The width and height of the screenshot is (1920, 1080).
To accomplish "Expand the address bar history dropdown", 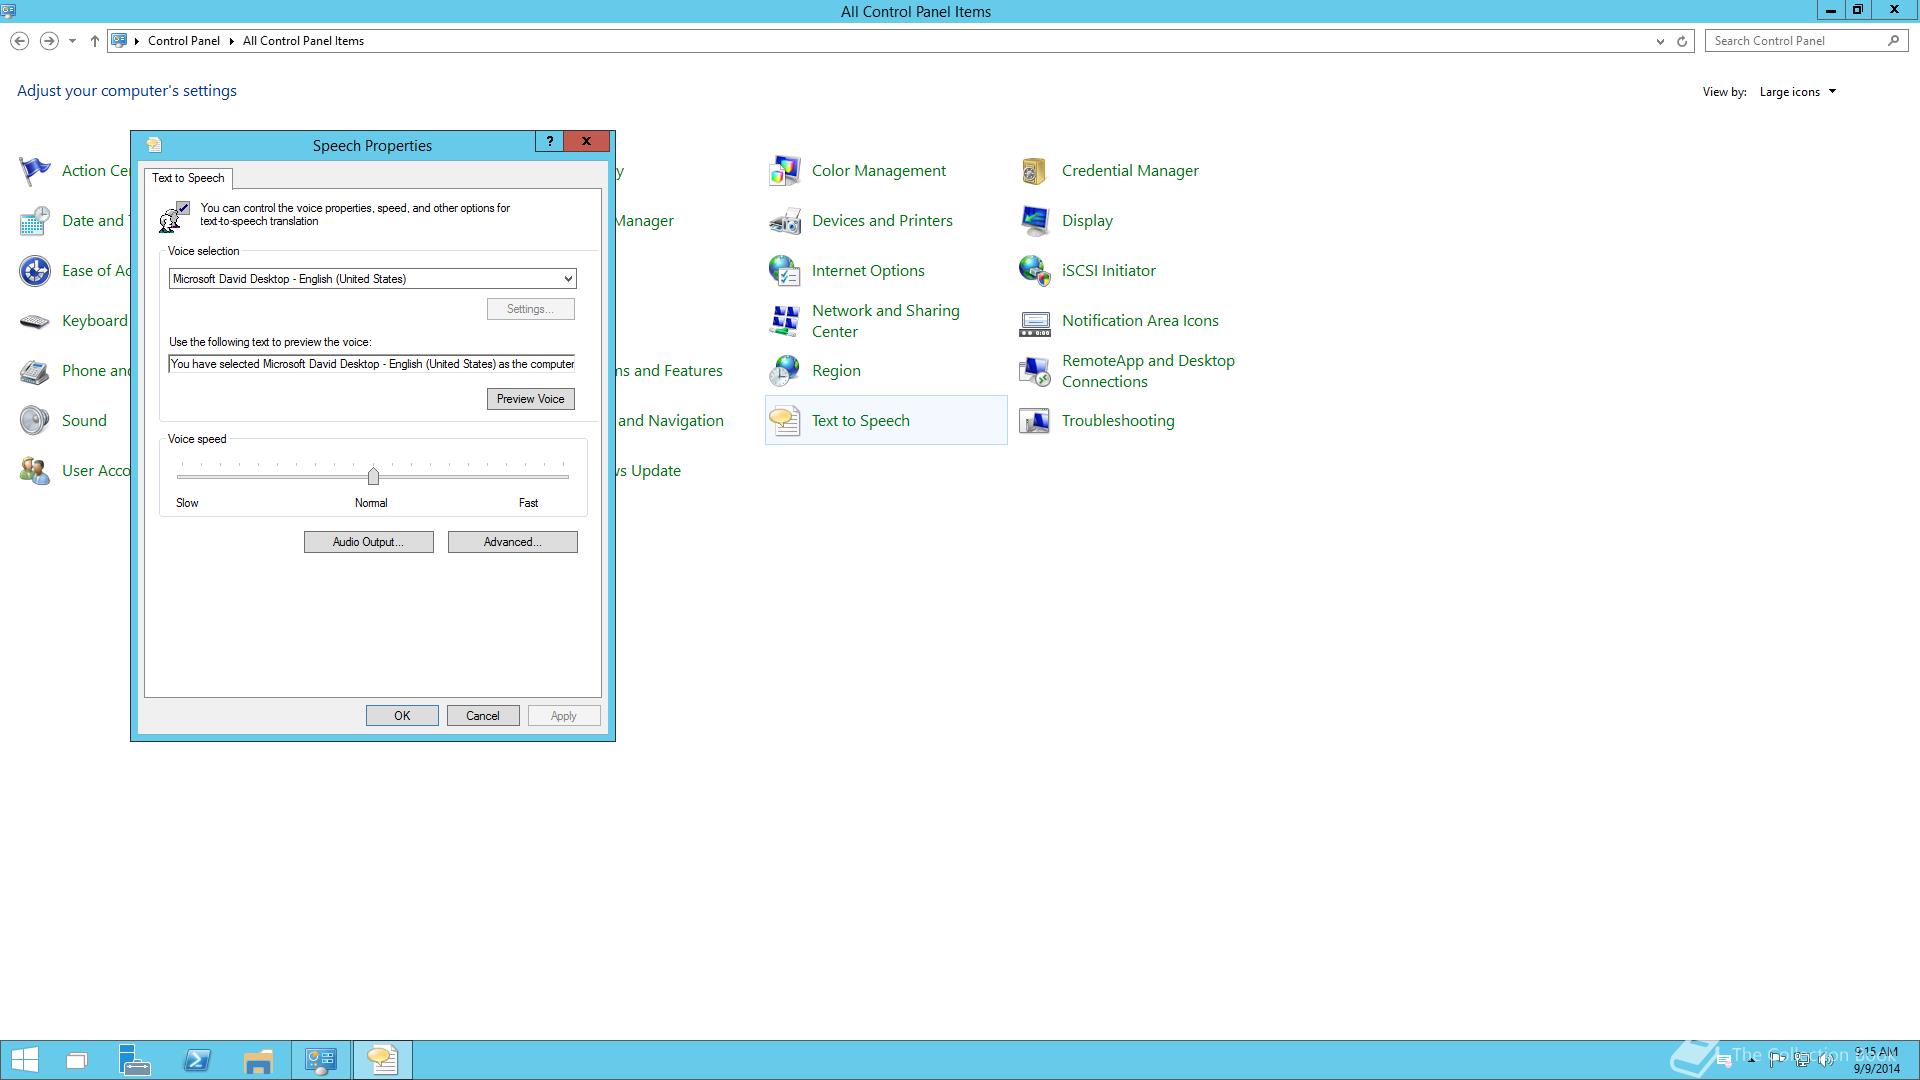I will point(1660,41).
